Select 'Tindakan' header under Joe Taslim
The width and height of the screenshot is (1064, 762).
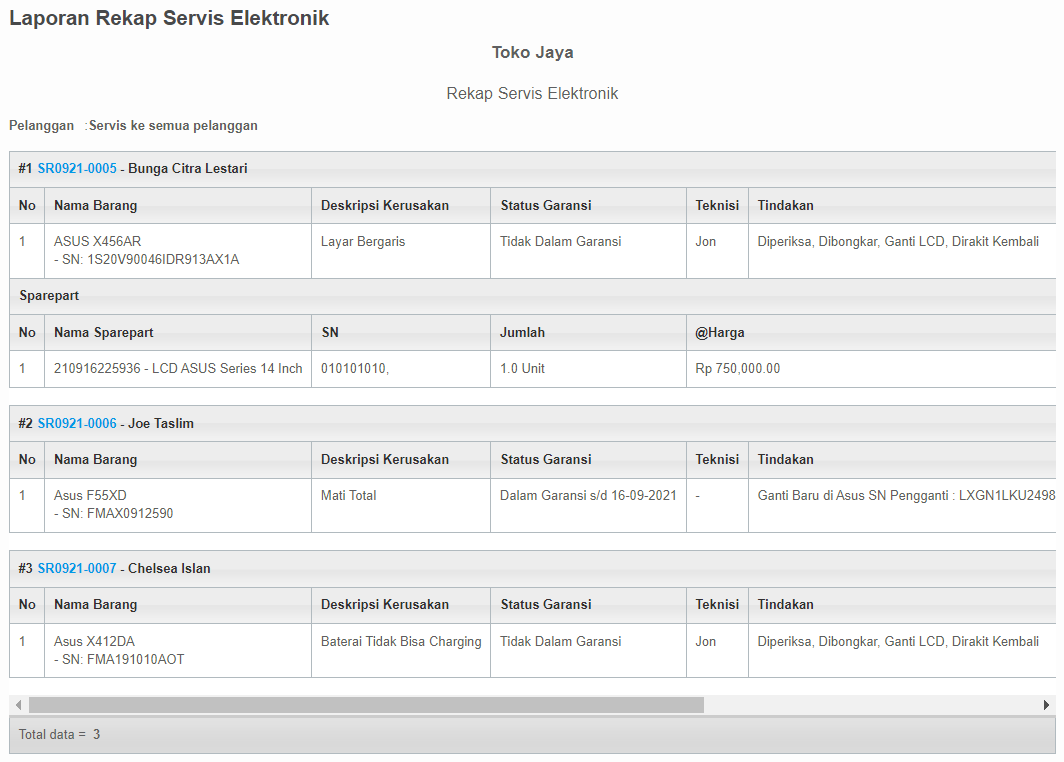tap(786, 459)
